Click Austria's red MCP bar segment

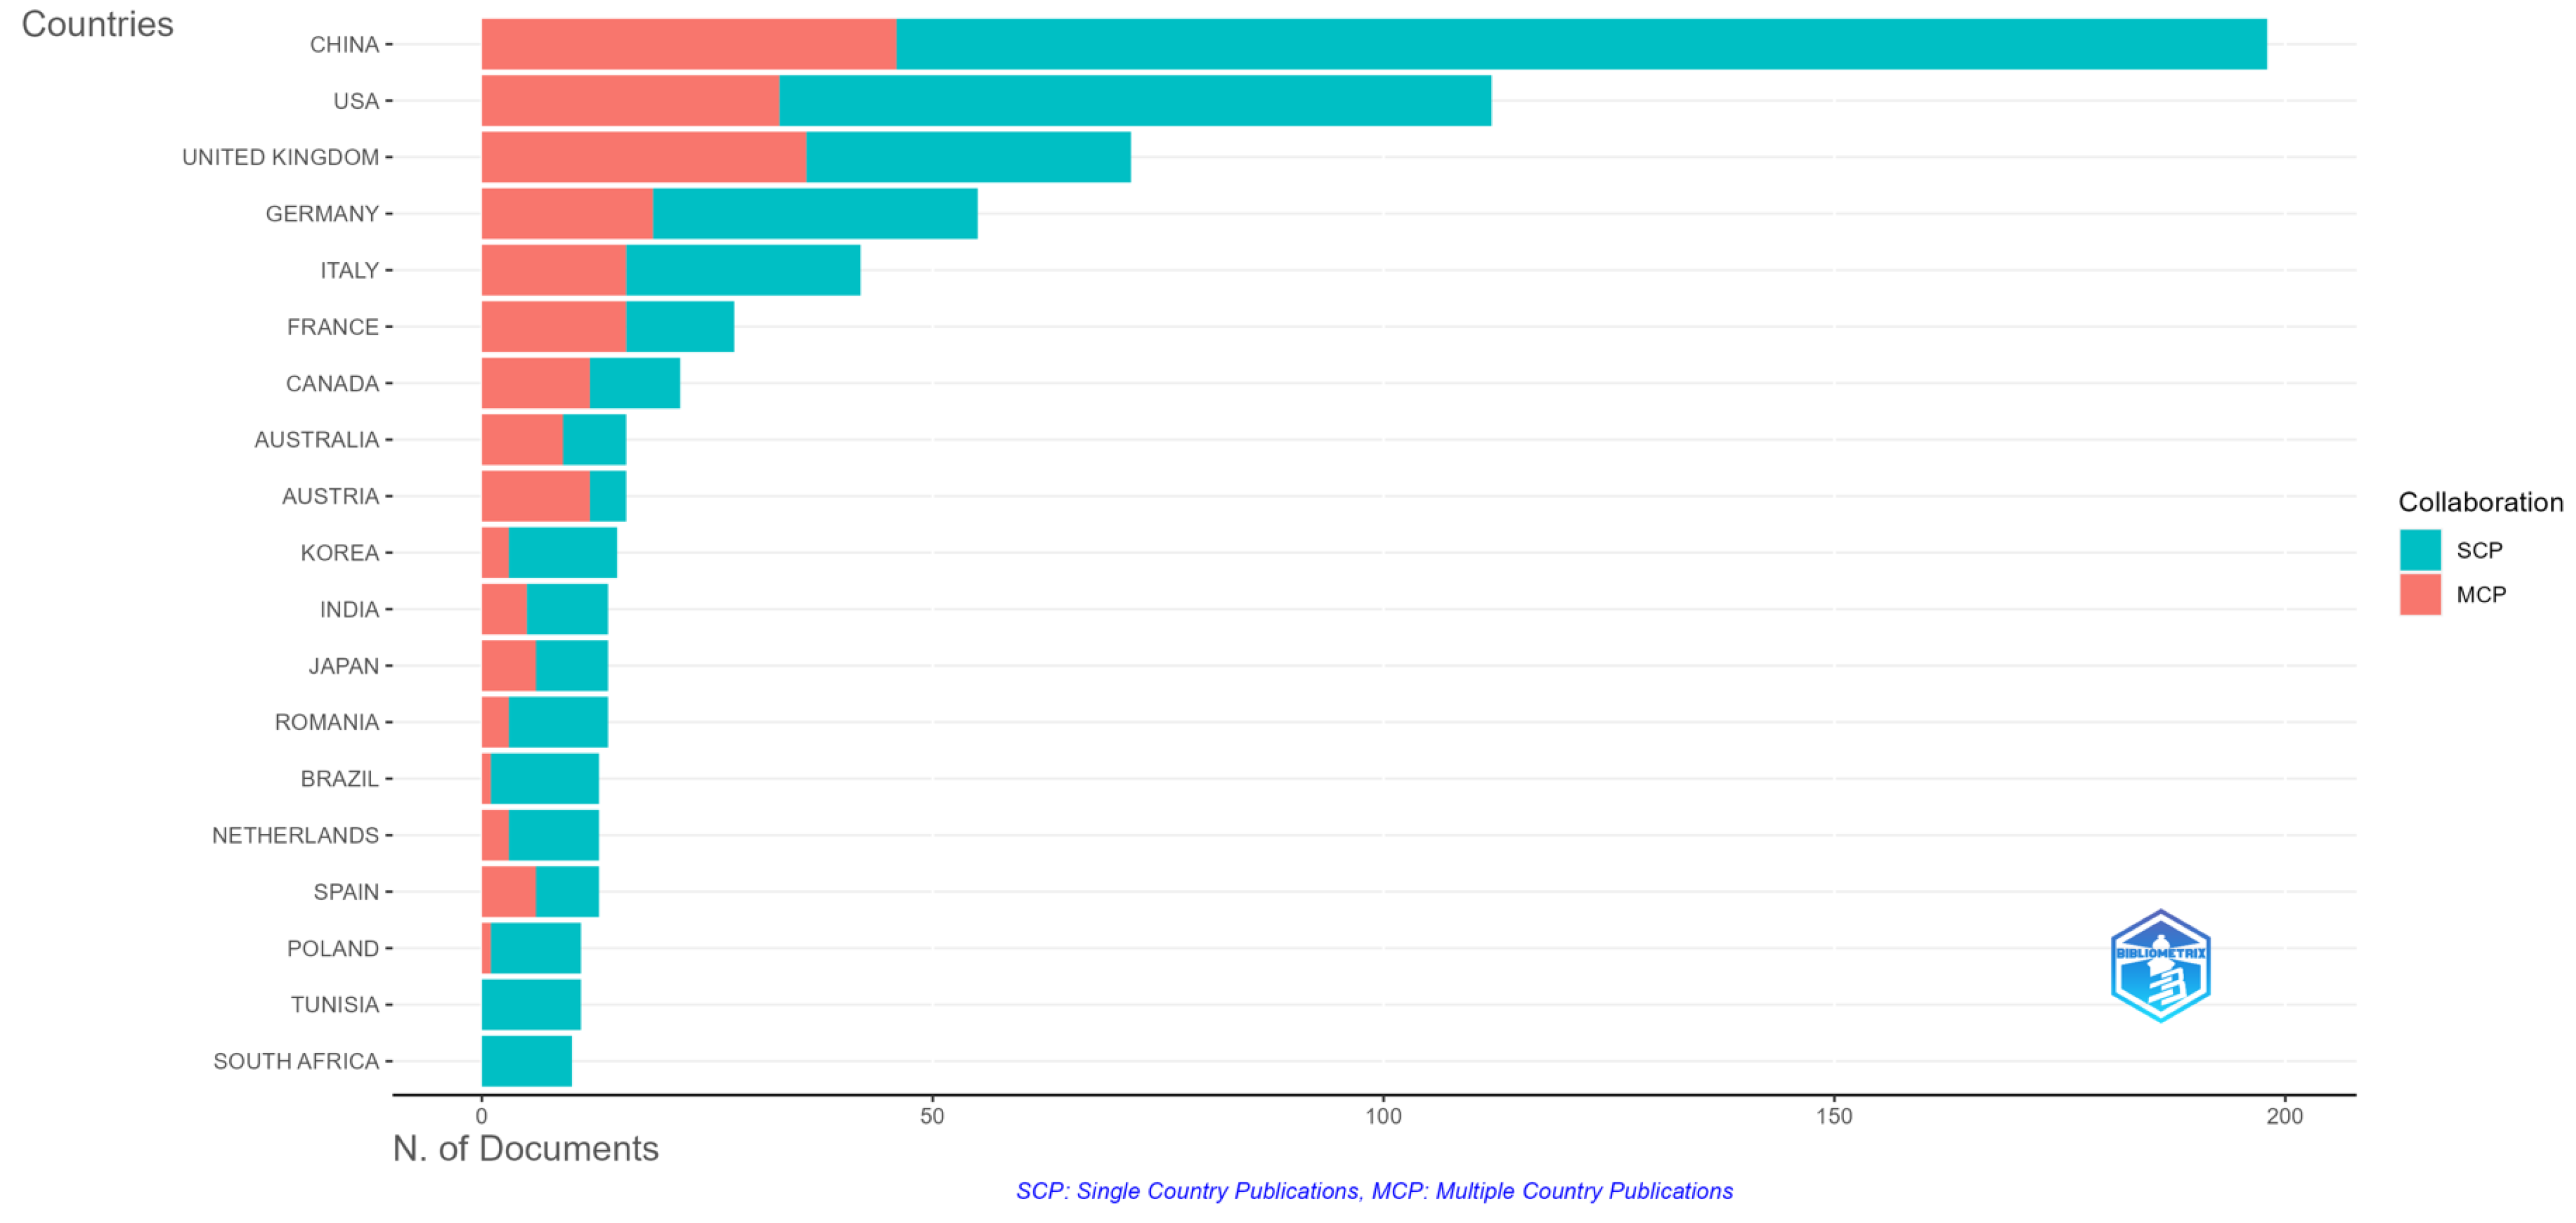535,496
